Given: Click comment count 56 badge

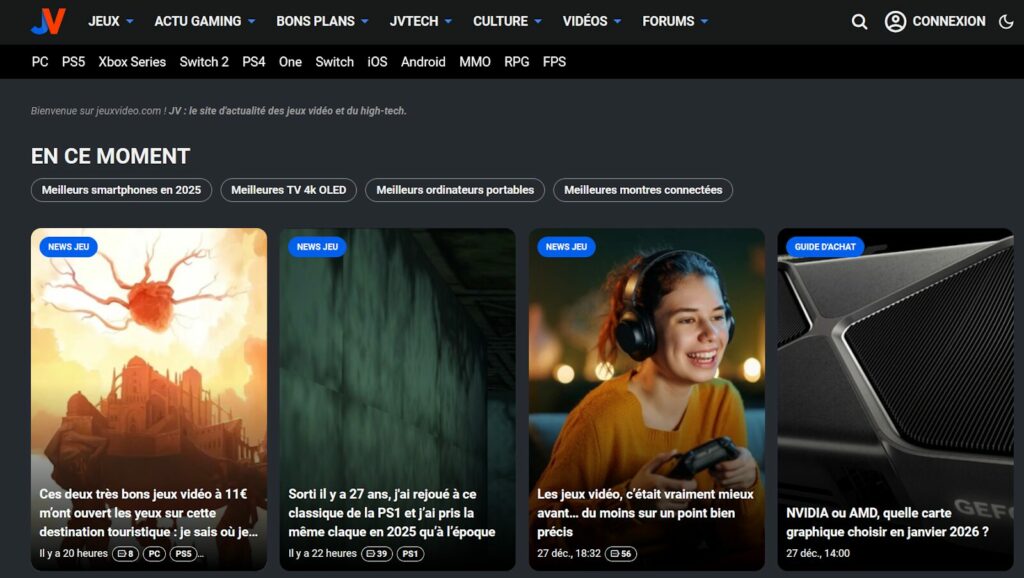Looking at the screenshot, I should pyautogui.click(x=620, y=553).
